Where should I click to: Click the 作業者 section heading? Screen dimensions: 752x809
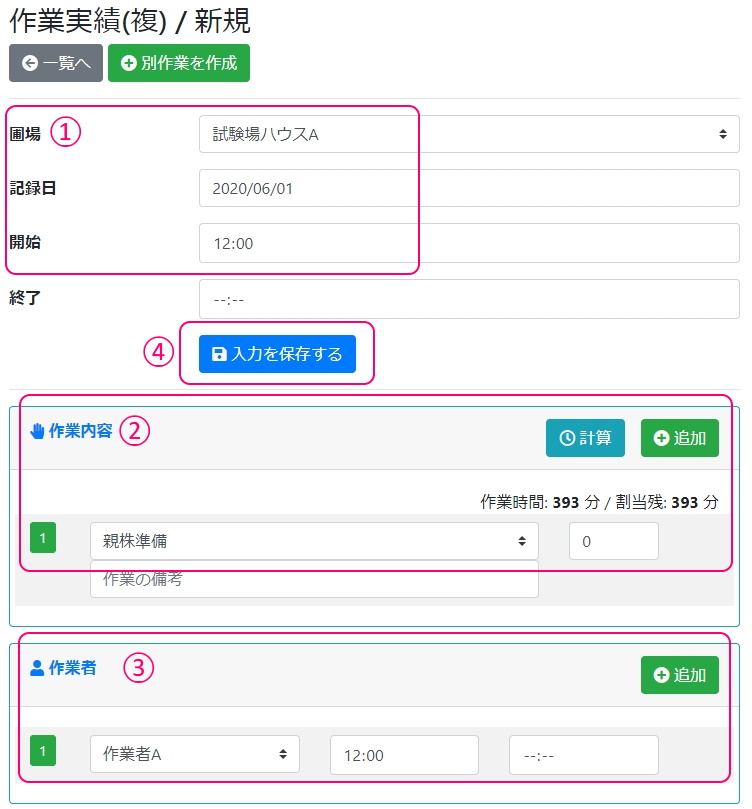click(72, 668)
